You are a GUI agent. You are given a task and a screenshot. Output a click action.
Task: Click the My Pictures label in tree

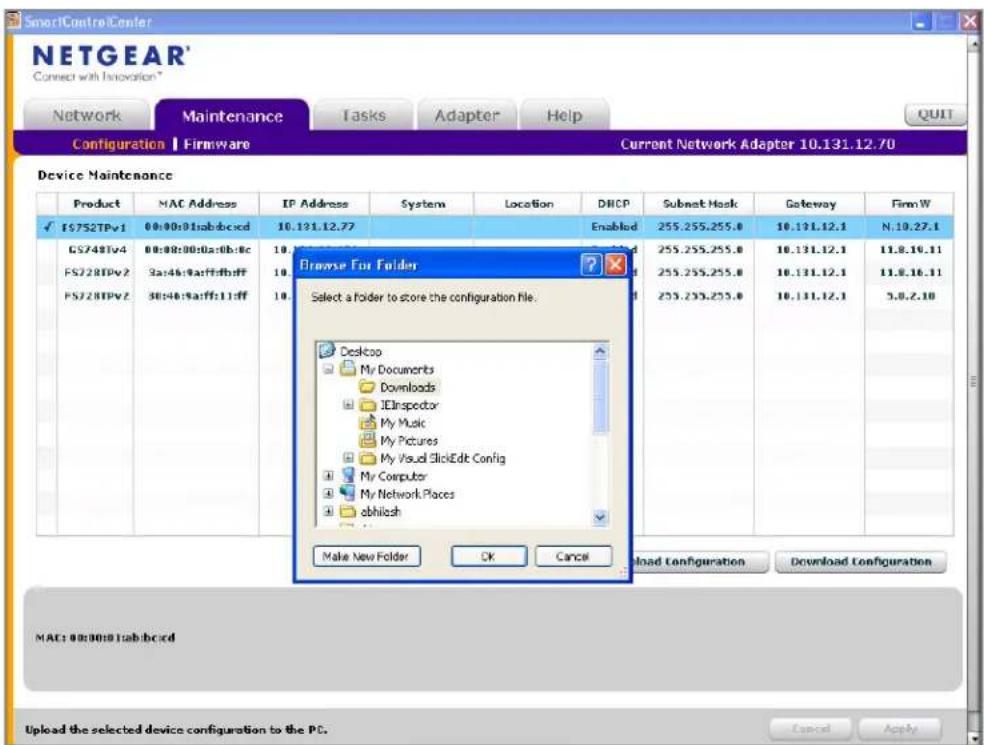pyautogui.click(x=409, y=441)
